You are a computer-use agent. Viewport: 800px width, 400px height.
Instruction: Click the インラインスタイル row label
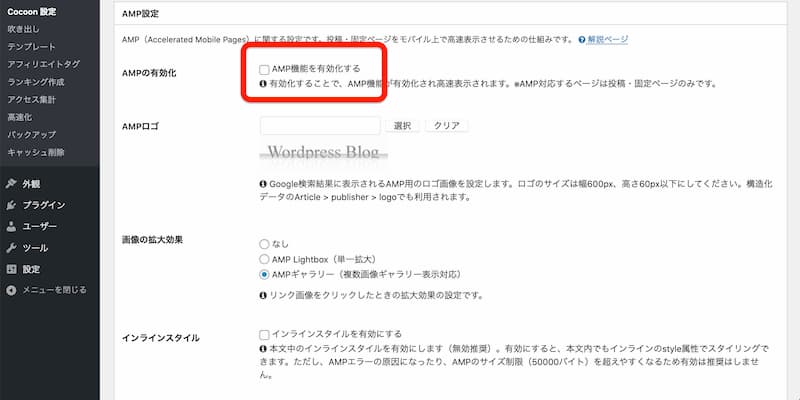161,338
